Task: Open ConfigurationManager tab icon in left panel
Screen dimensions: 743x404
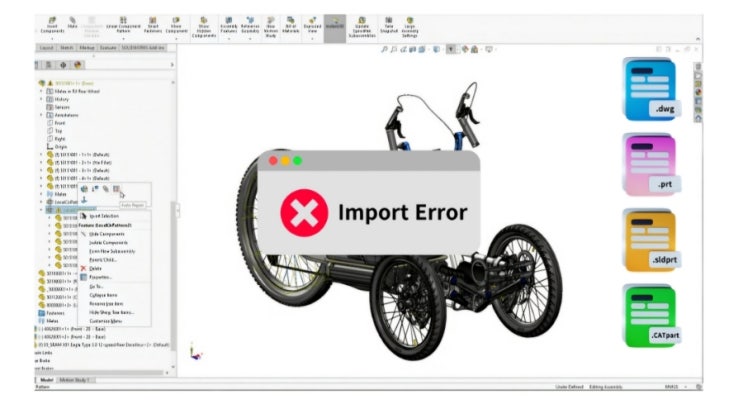Action: 63,64
